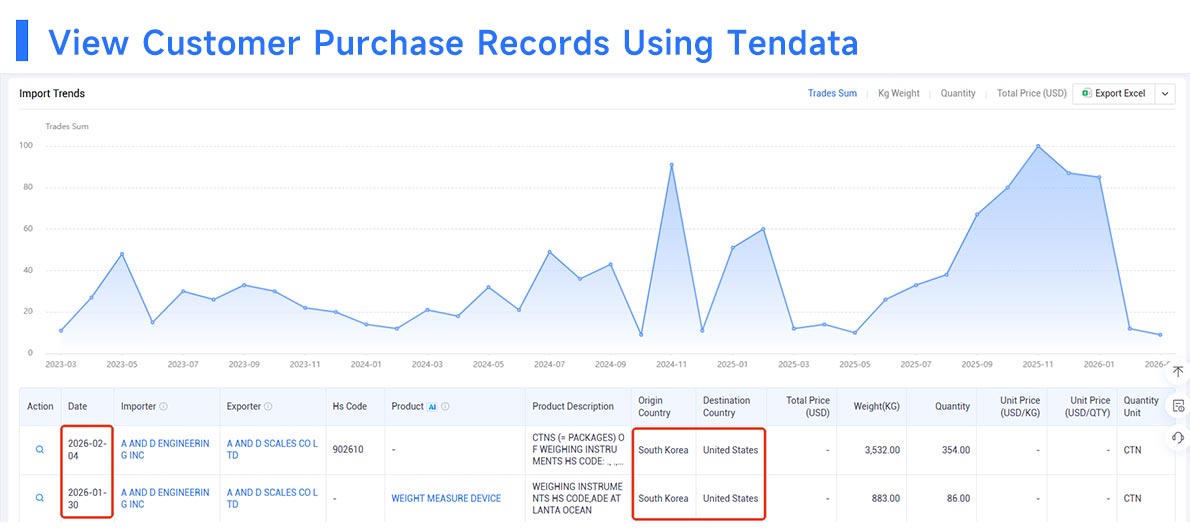
Task: Click the Unit Price (USD/KG) column header
Action: pos(1020,407)
